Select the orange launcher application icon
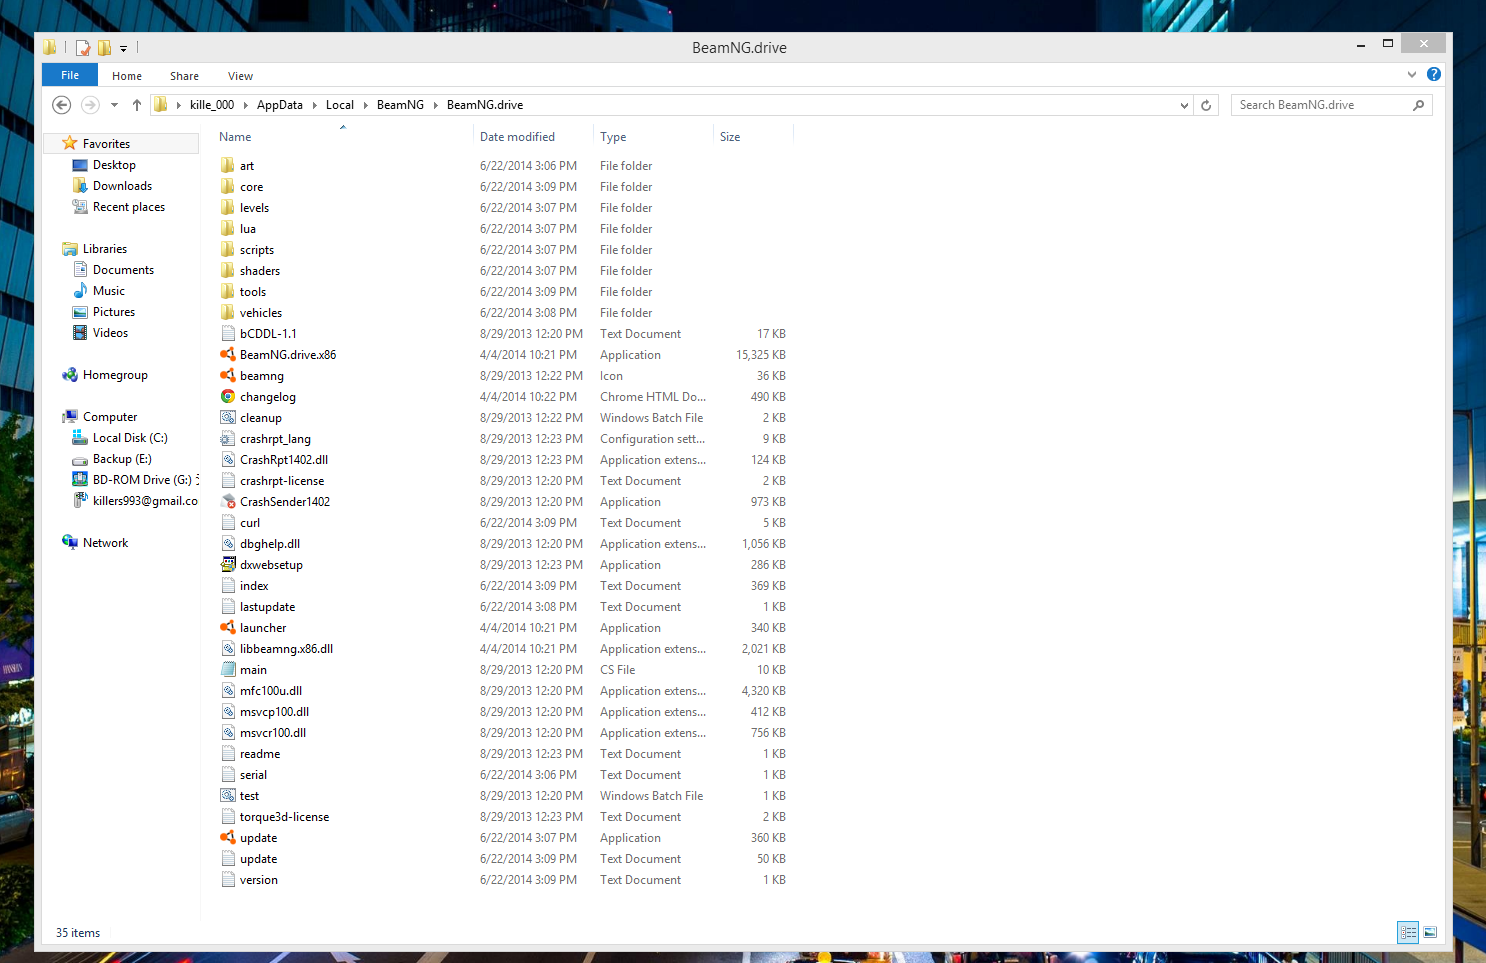Viewport: 1486px width, 963px height. coord(228,628)
